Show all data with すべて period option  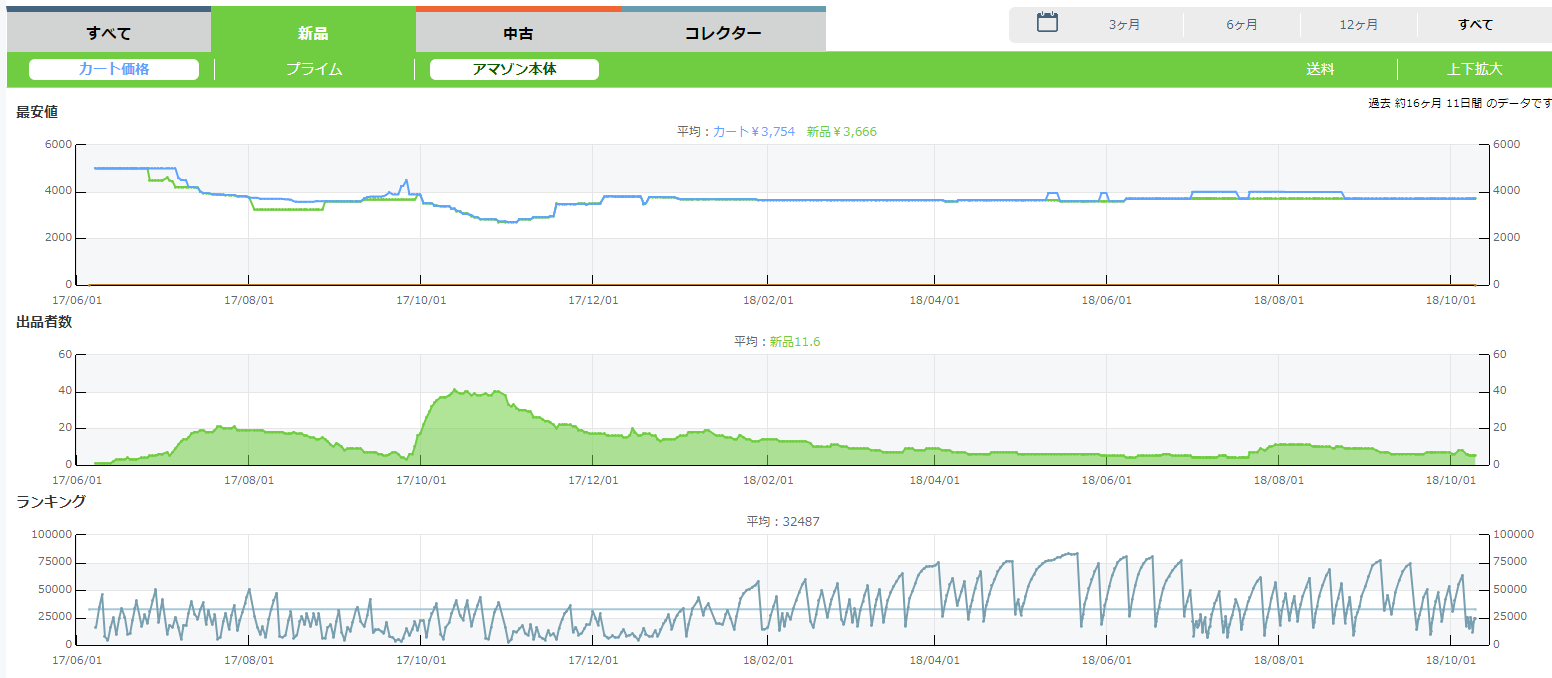click(1475, 25)
